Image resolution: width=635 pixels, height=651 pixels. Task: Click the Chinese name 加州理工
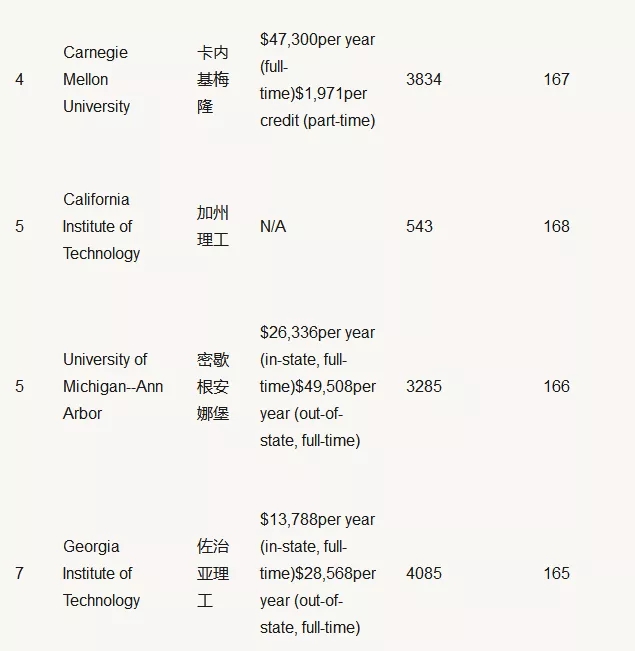[x=213, y=226]
